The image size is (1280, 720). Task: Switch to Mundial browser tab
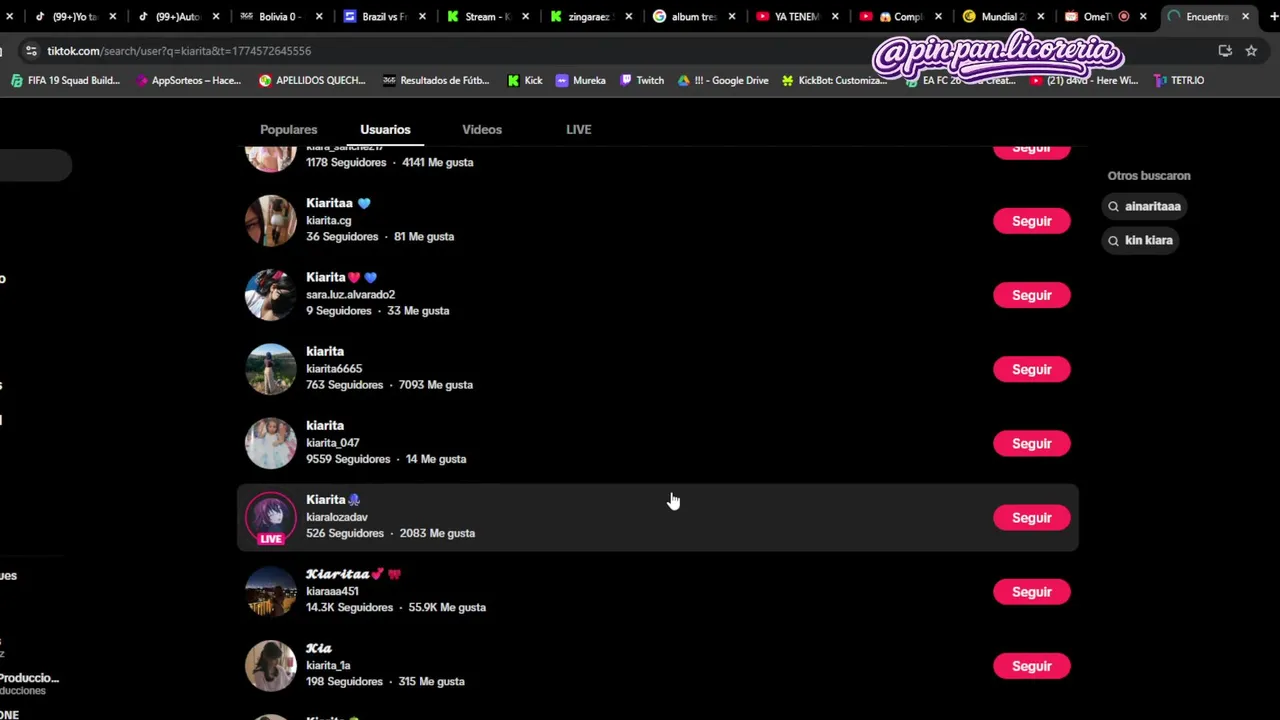(x=1003, y=16)
